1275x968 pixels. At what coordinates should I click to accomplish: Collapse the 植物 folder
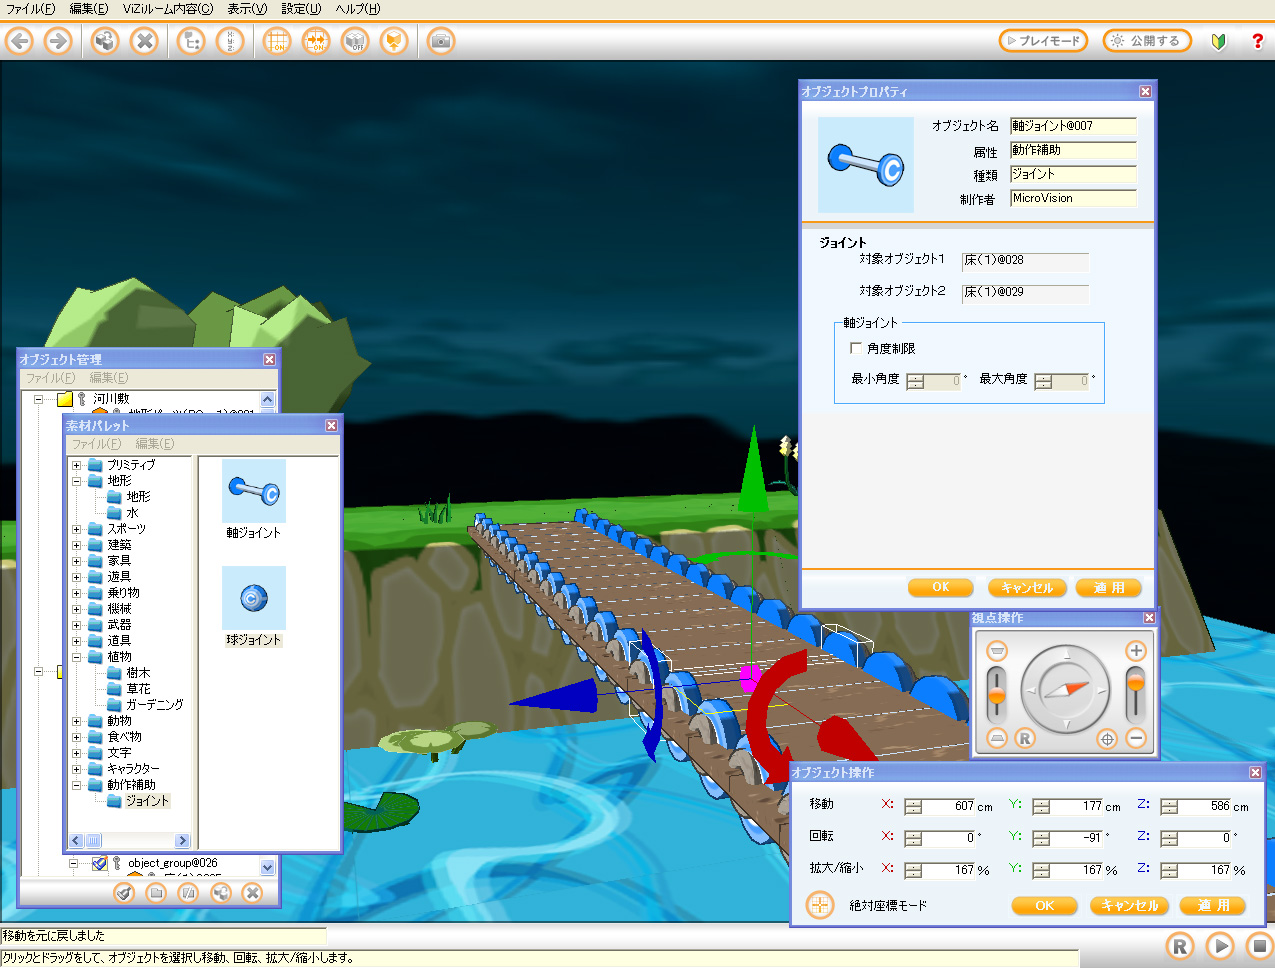point(76,657)
